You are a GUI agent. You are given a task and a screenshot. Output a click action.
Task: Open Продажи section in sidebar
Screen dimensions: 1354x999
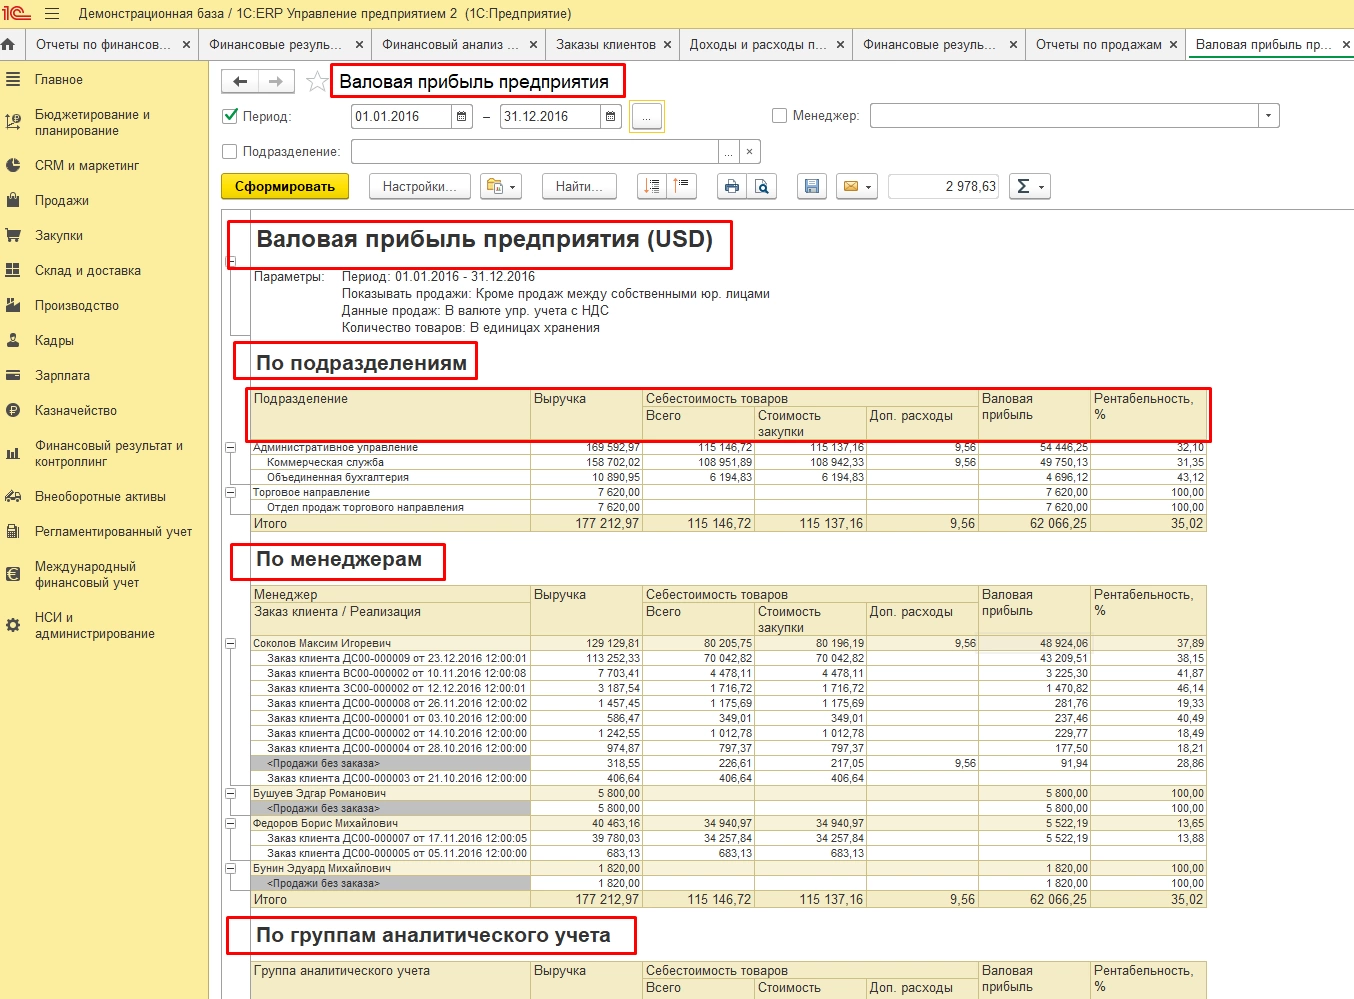62,201
